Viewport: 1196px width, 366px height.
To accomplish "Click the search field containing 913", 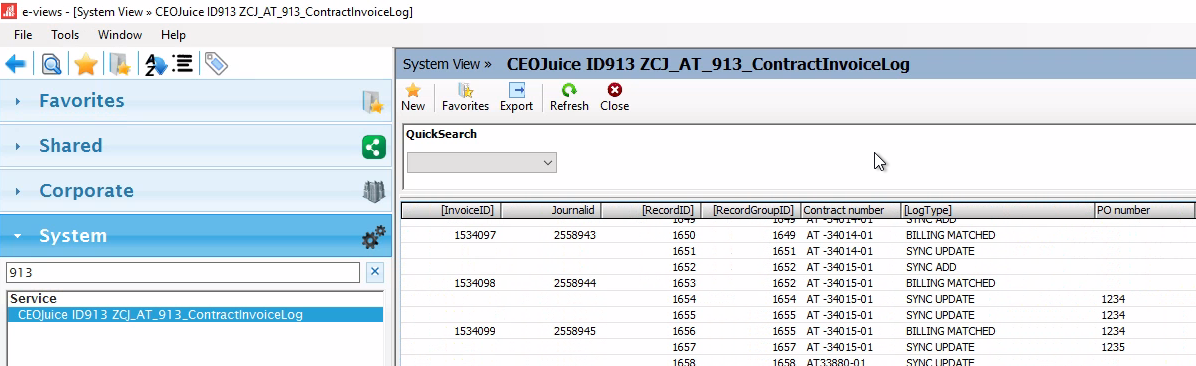I will (182, 272).
